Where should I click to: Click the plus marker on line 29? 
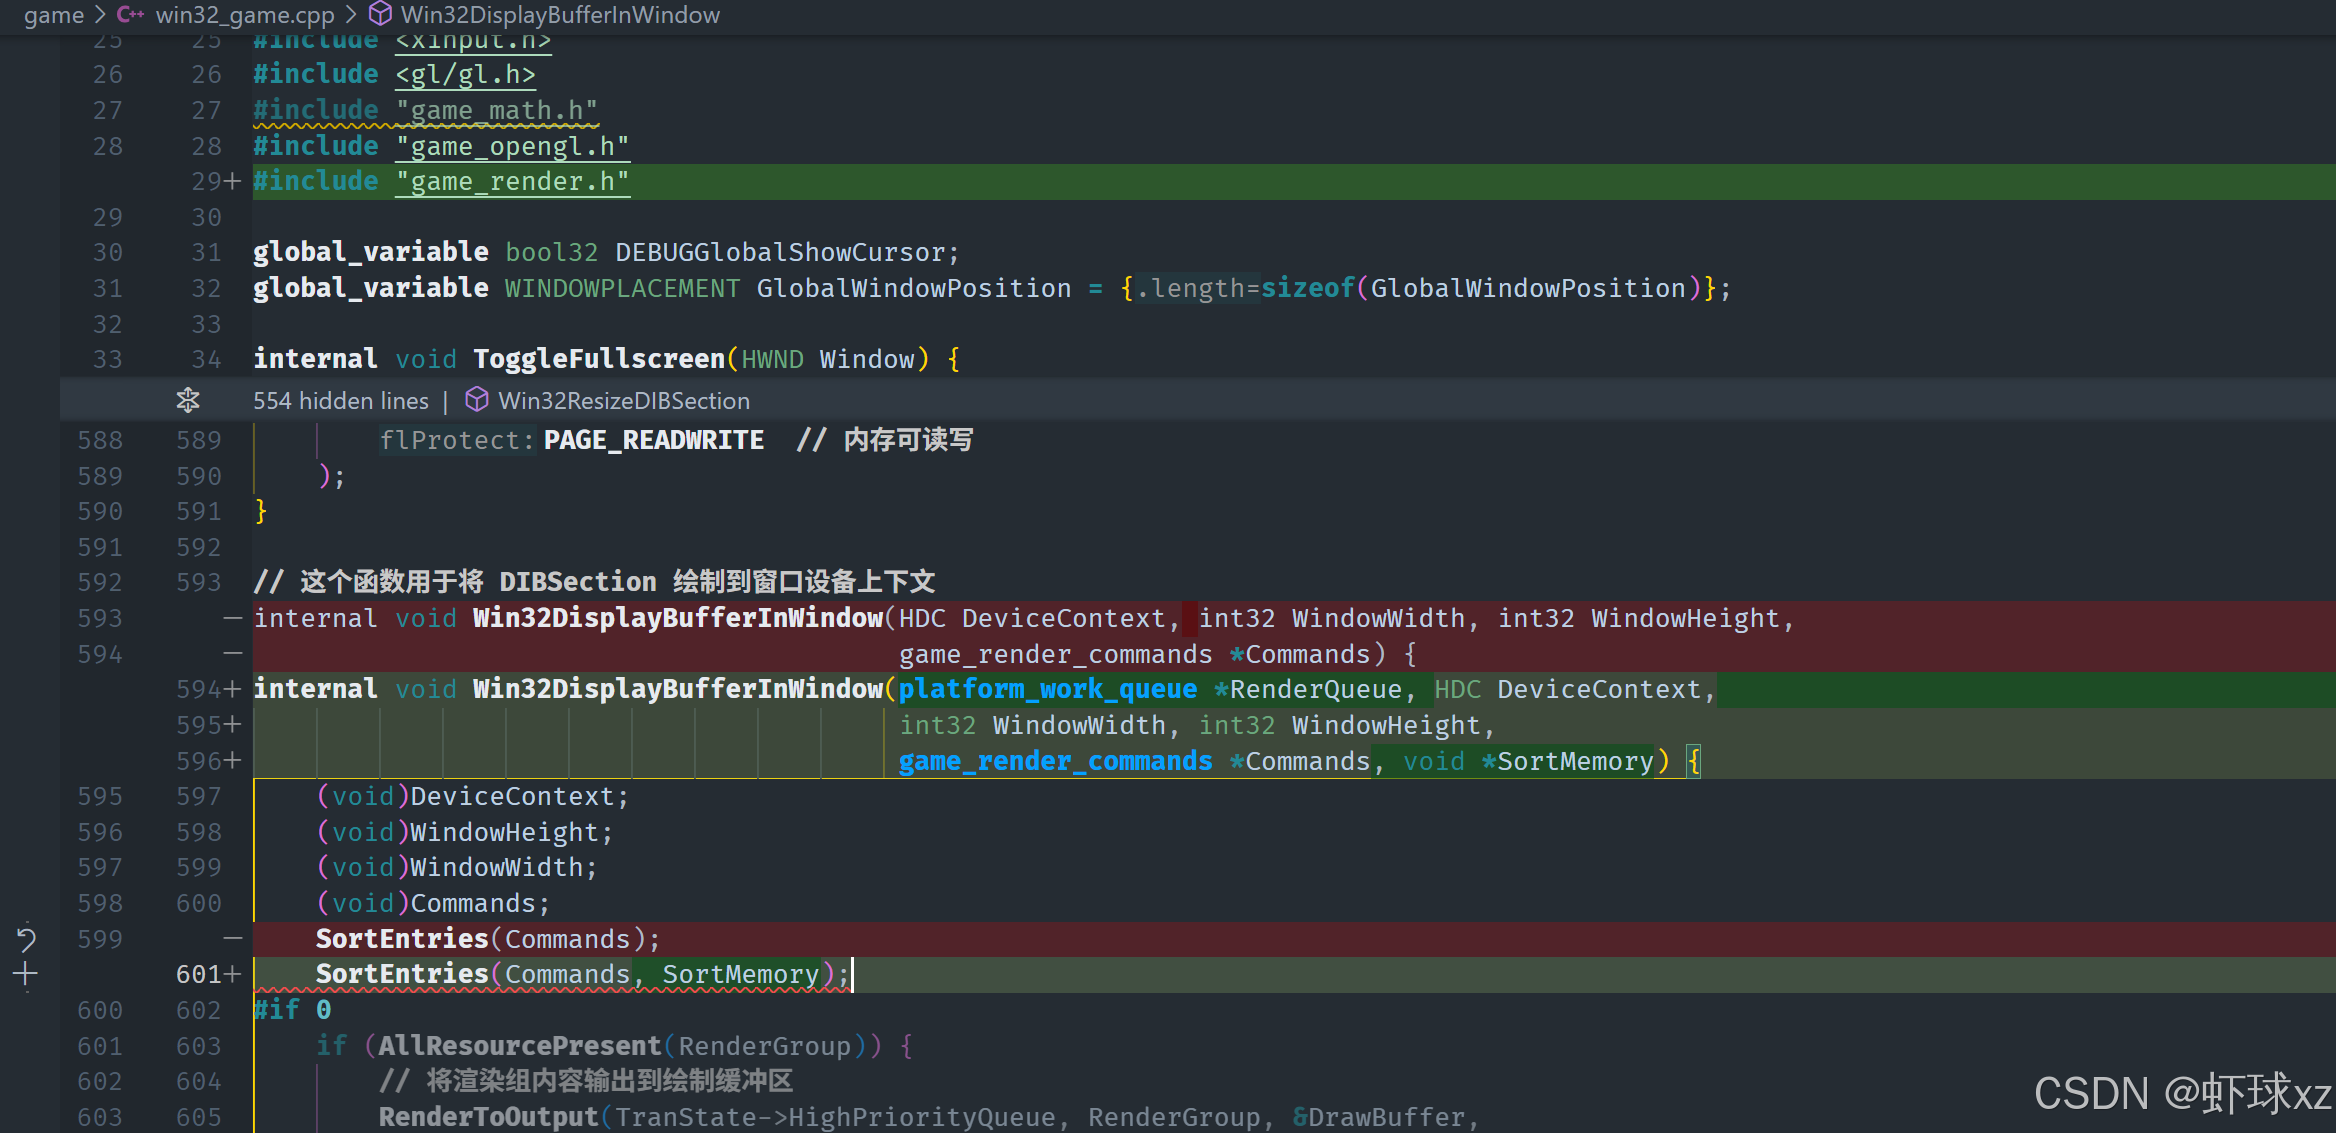pyautogui.click(x=233, y=181)
